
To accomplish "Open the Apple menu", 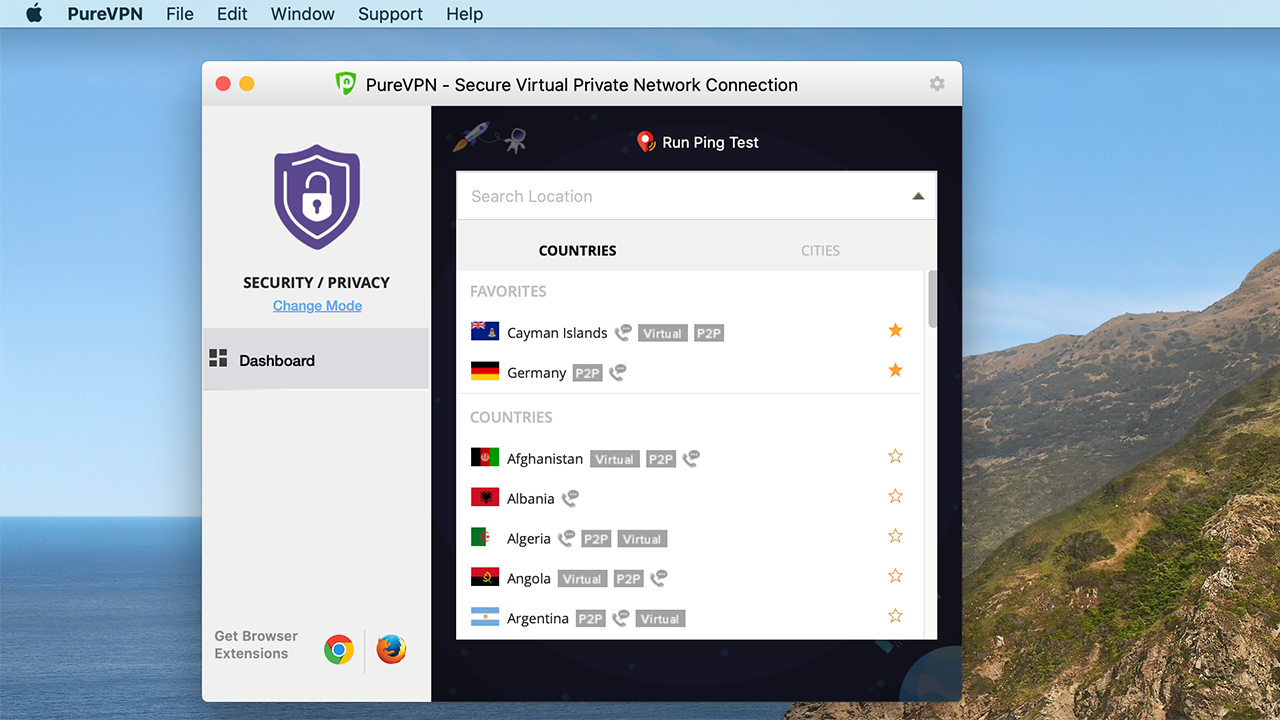I will click(x=34, y=14).
